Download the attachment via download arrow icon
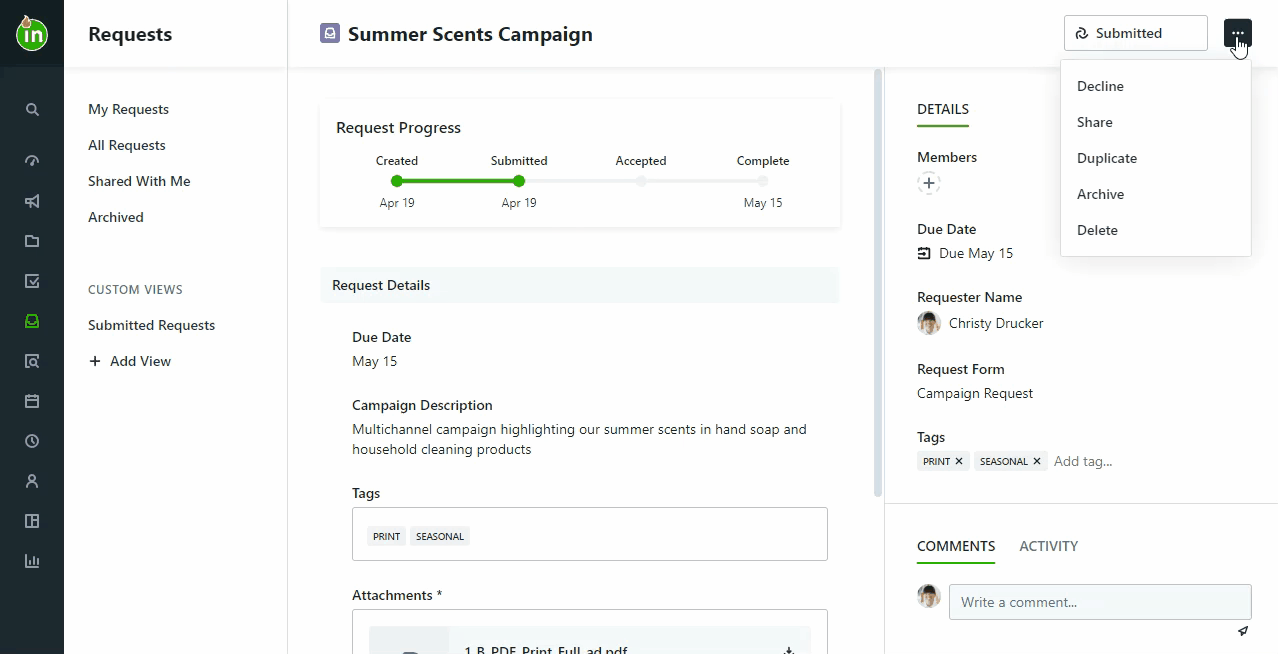This screenshot has width=1278, height=654. coord(788,650)
